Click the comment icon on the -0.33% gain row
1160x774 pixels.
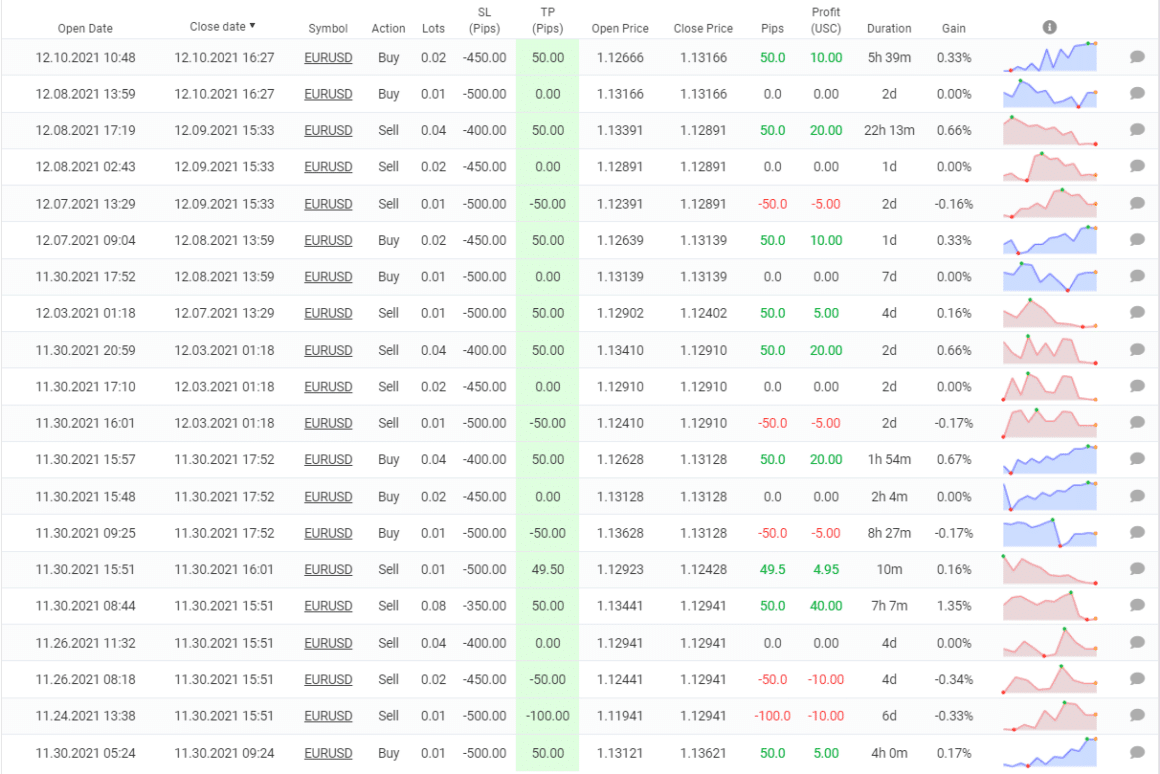tap(1136, 715)
